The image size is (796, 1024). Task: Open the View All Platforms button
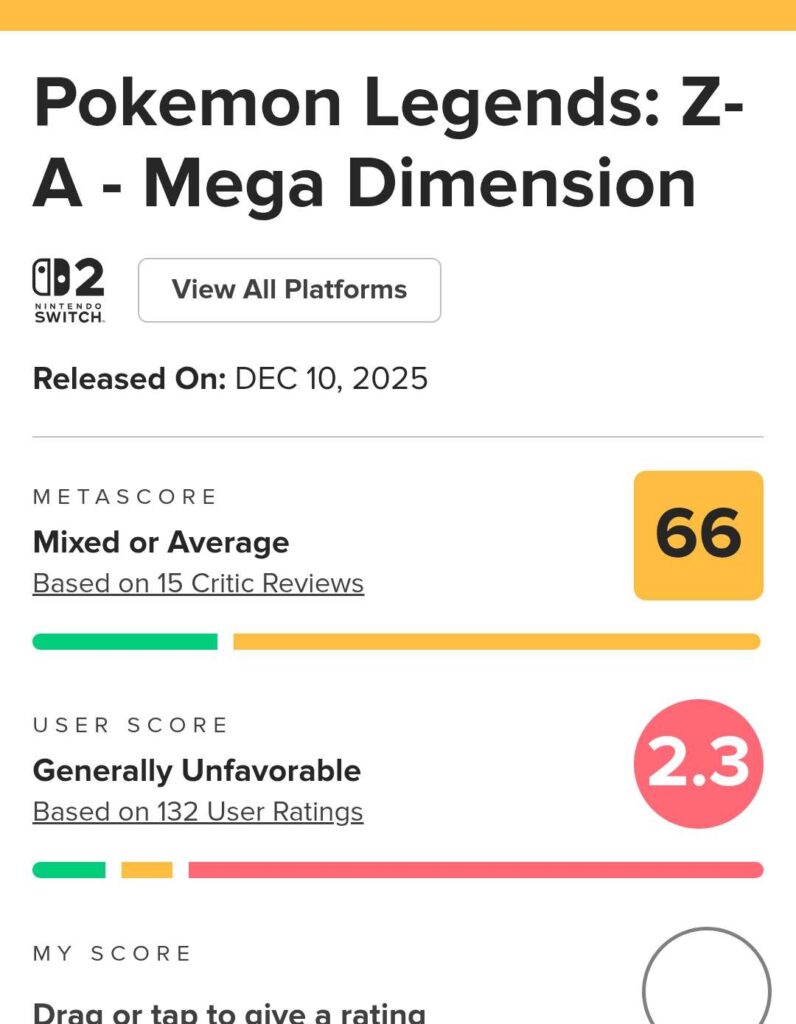289,290
